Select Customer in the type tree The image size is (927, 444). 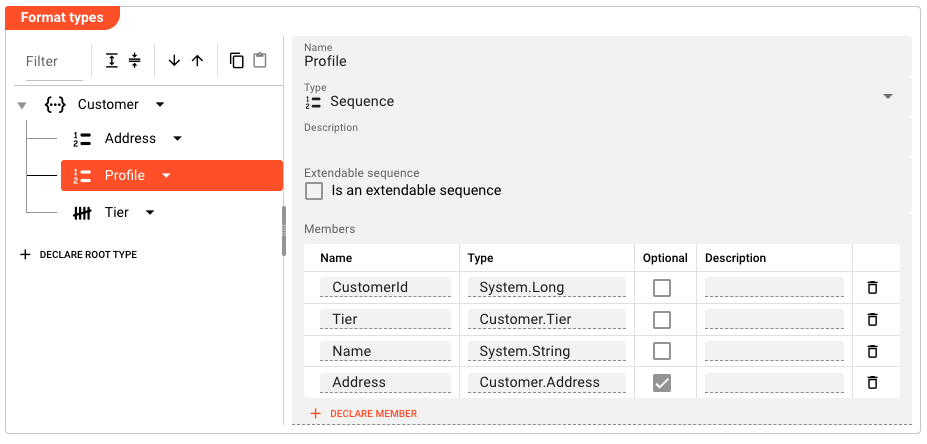(x=108, y=105)
